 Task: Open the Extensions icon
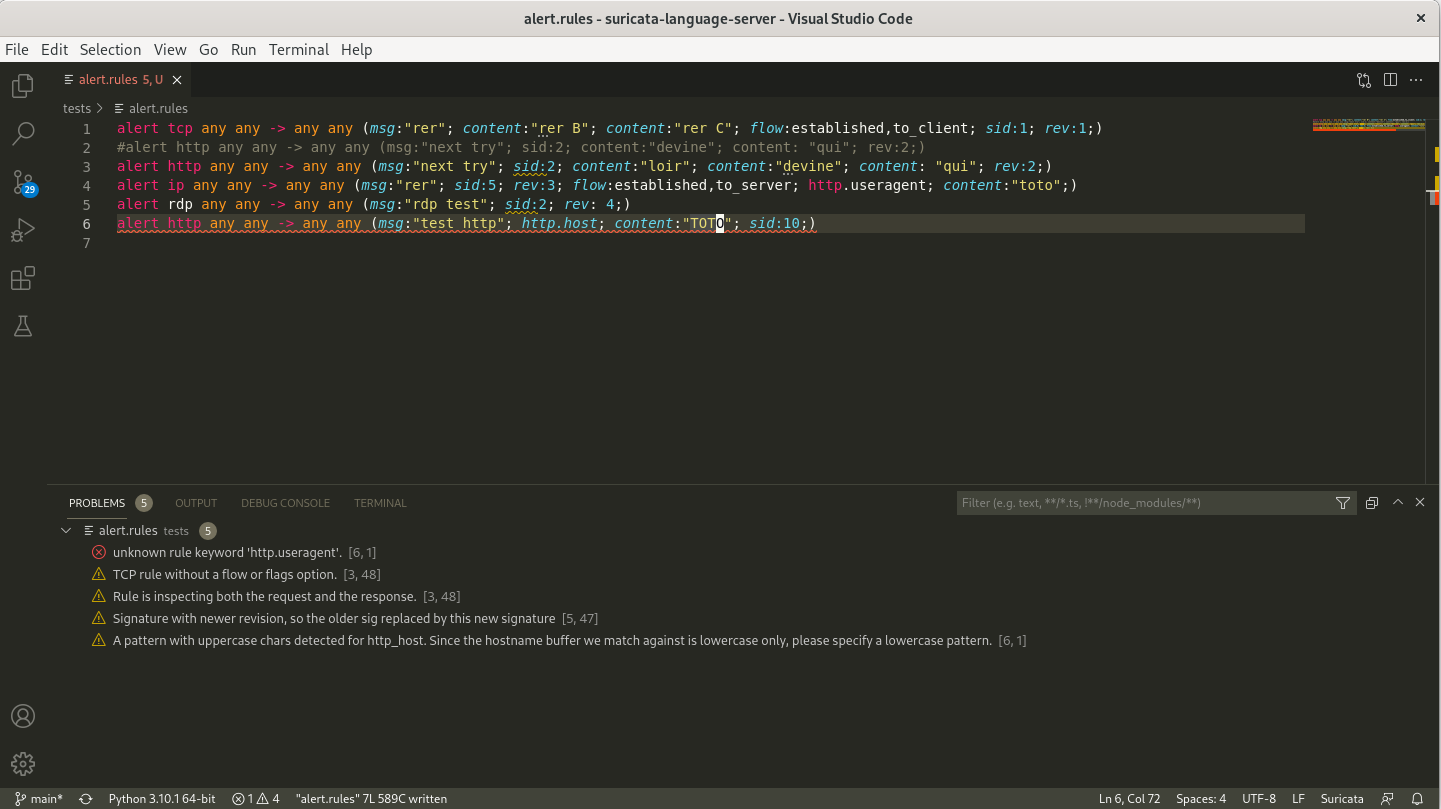coord(22,278)
